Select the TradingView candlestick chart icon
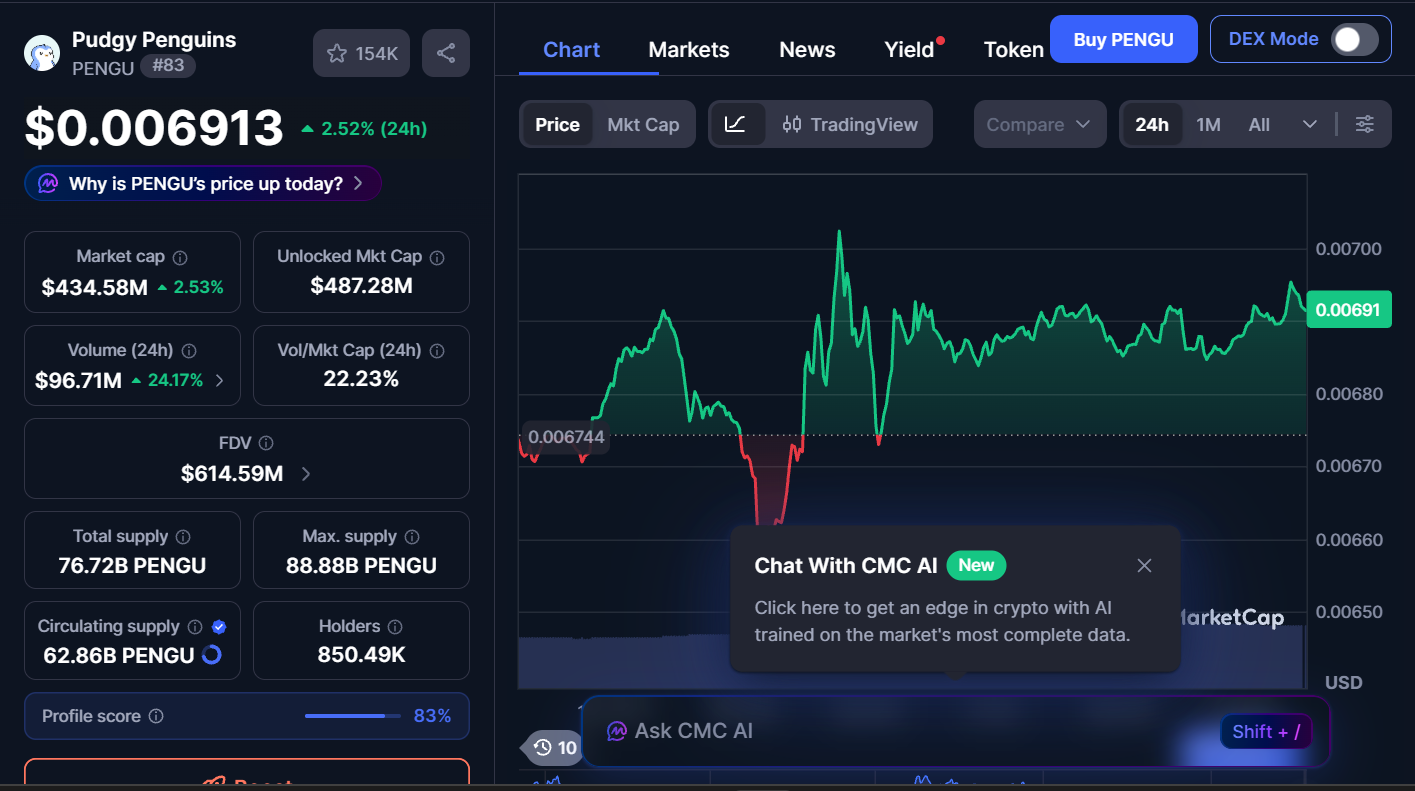The image size is (1415, 791). [790, 123]
